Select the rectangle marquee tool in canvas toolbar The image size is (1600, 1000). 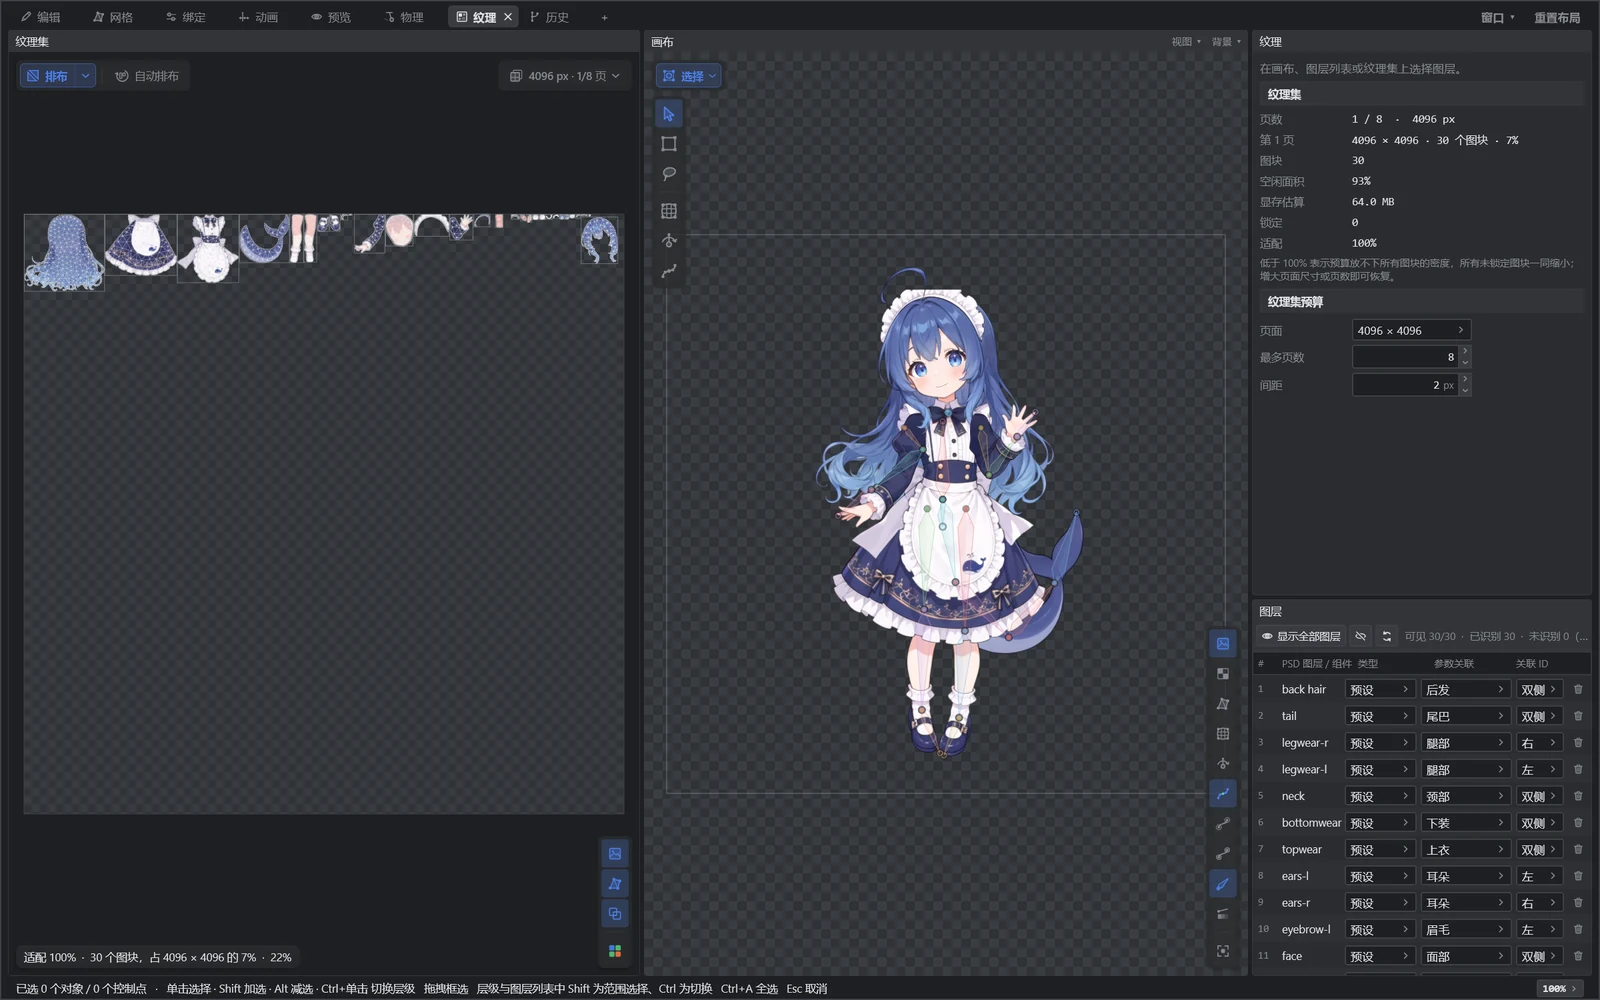[x=669, y=144]
